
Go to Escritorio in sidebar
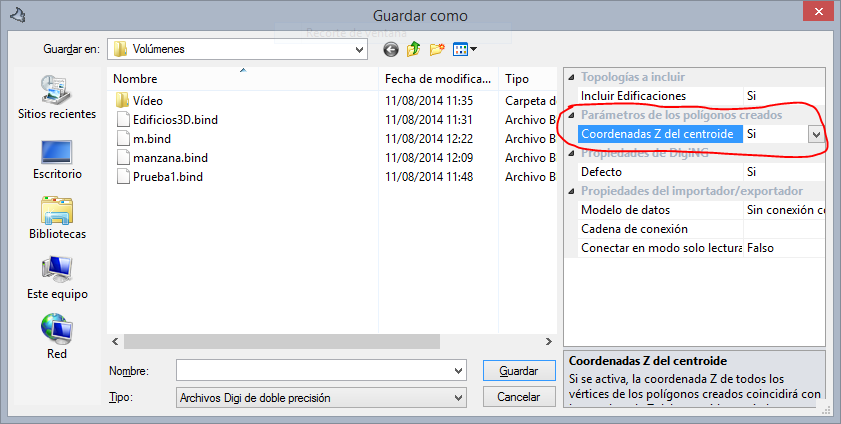tap(57, 158)
